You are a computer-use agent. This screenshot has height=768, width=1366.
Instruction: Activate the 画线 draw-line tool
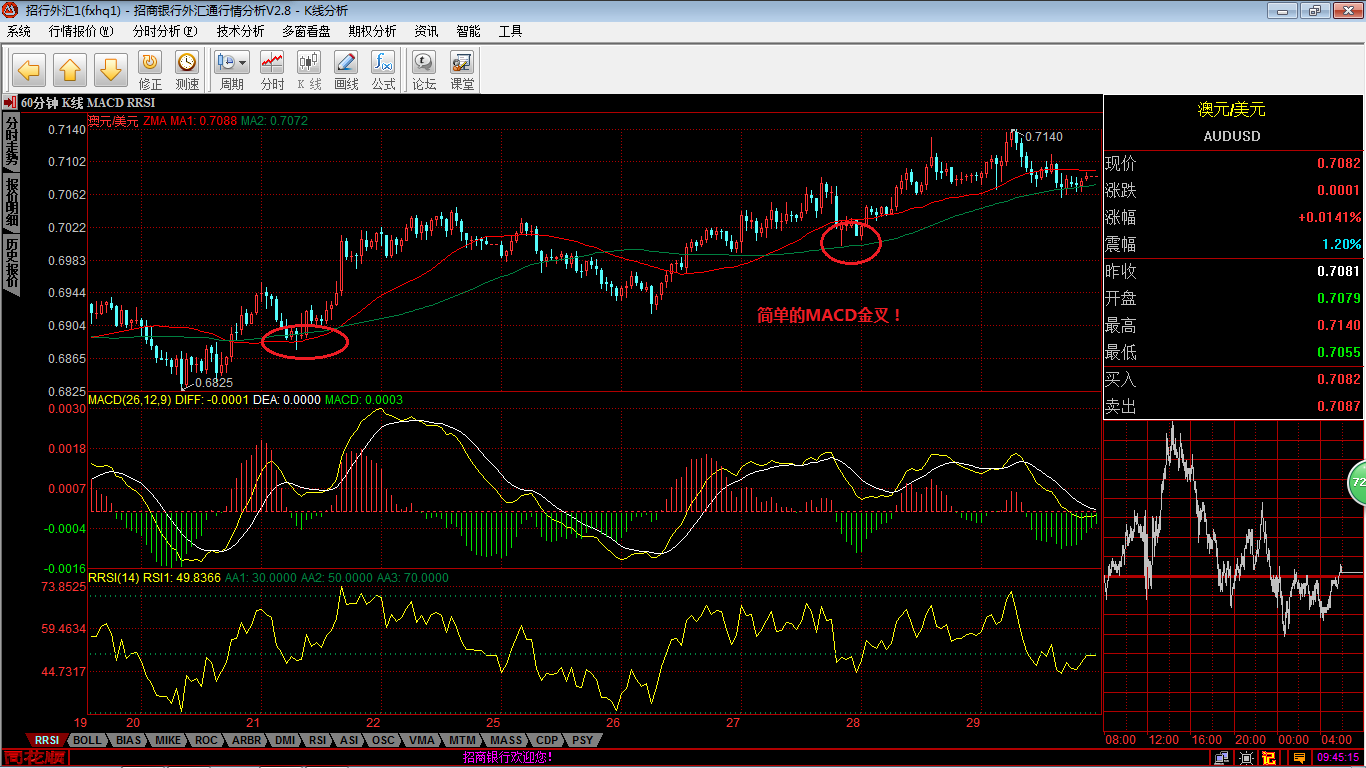[346, 72]
